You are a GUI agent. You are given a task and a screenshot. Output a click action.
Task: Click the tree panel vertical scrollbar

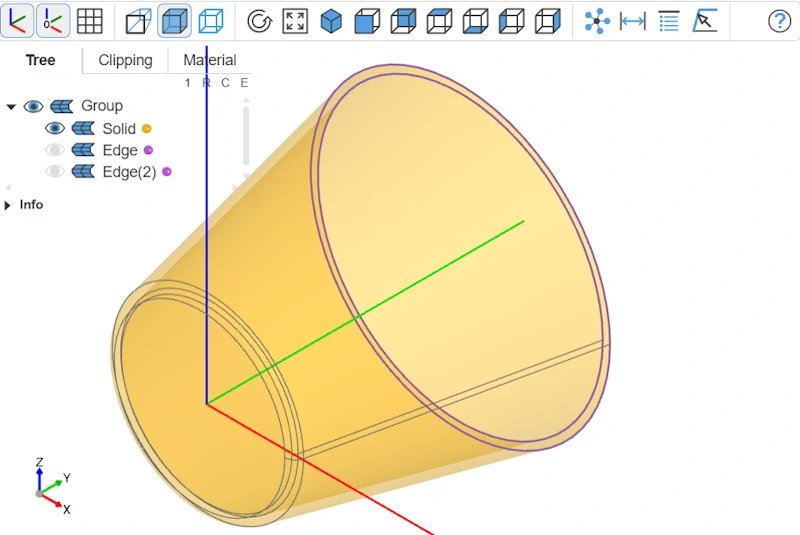[x=246, y=135]
